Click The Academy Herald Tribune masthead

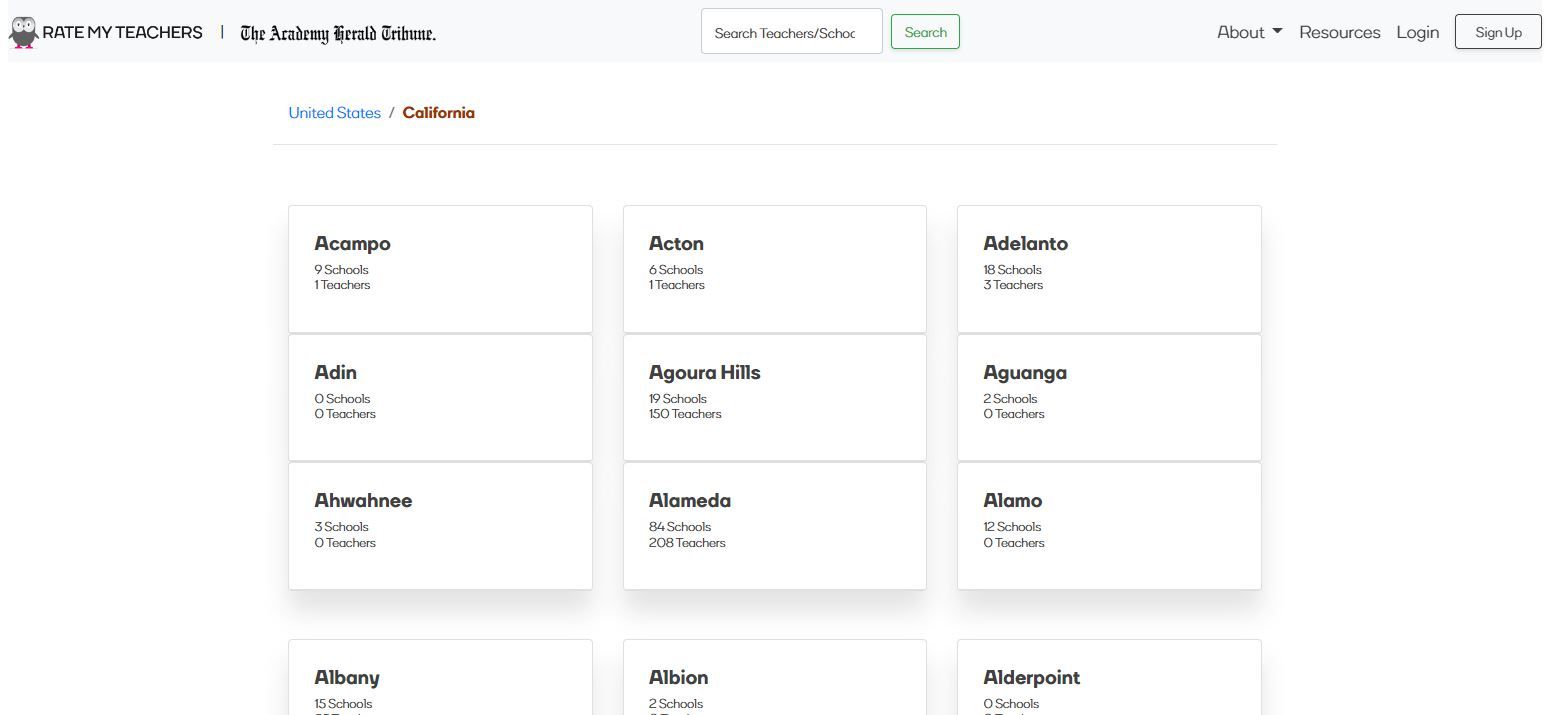click(x=337, y=33)
